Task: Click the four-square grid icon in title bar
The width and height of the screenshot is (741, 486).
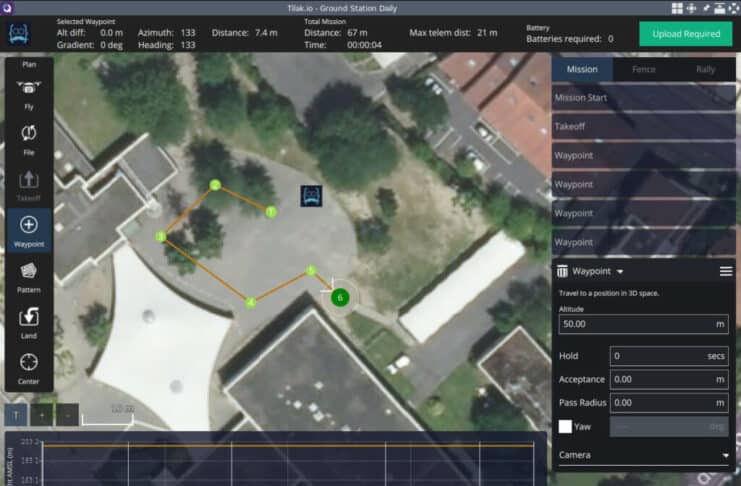Action: point(677,8)
